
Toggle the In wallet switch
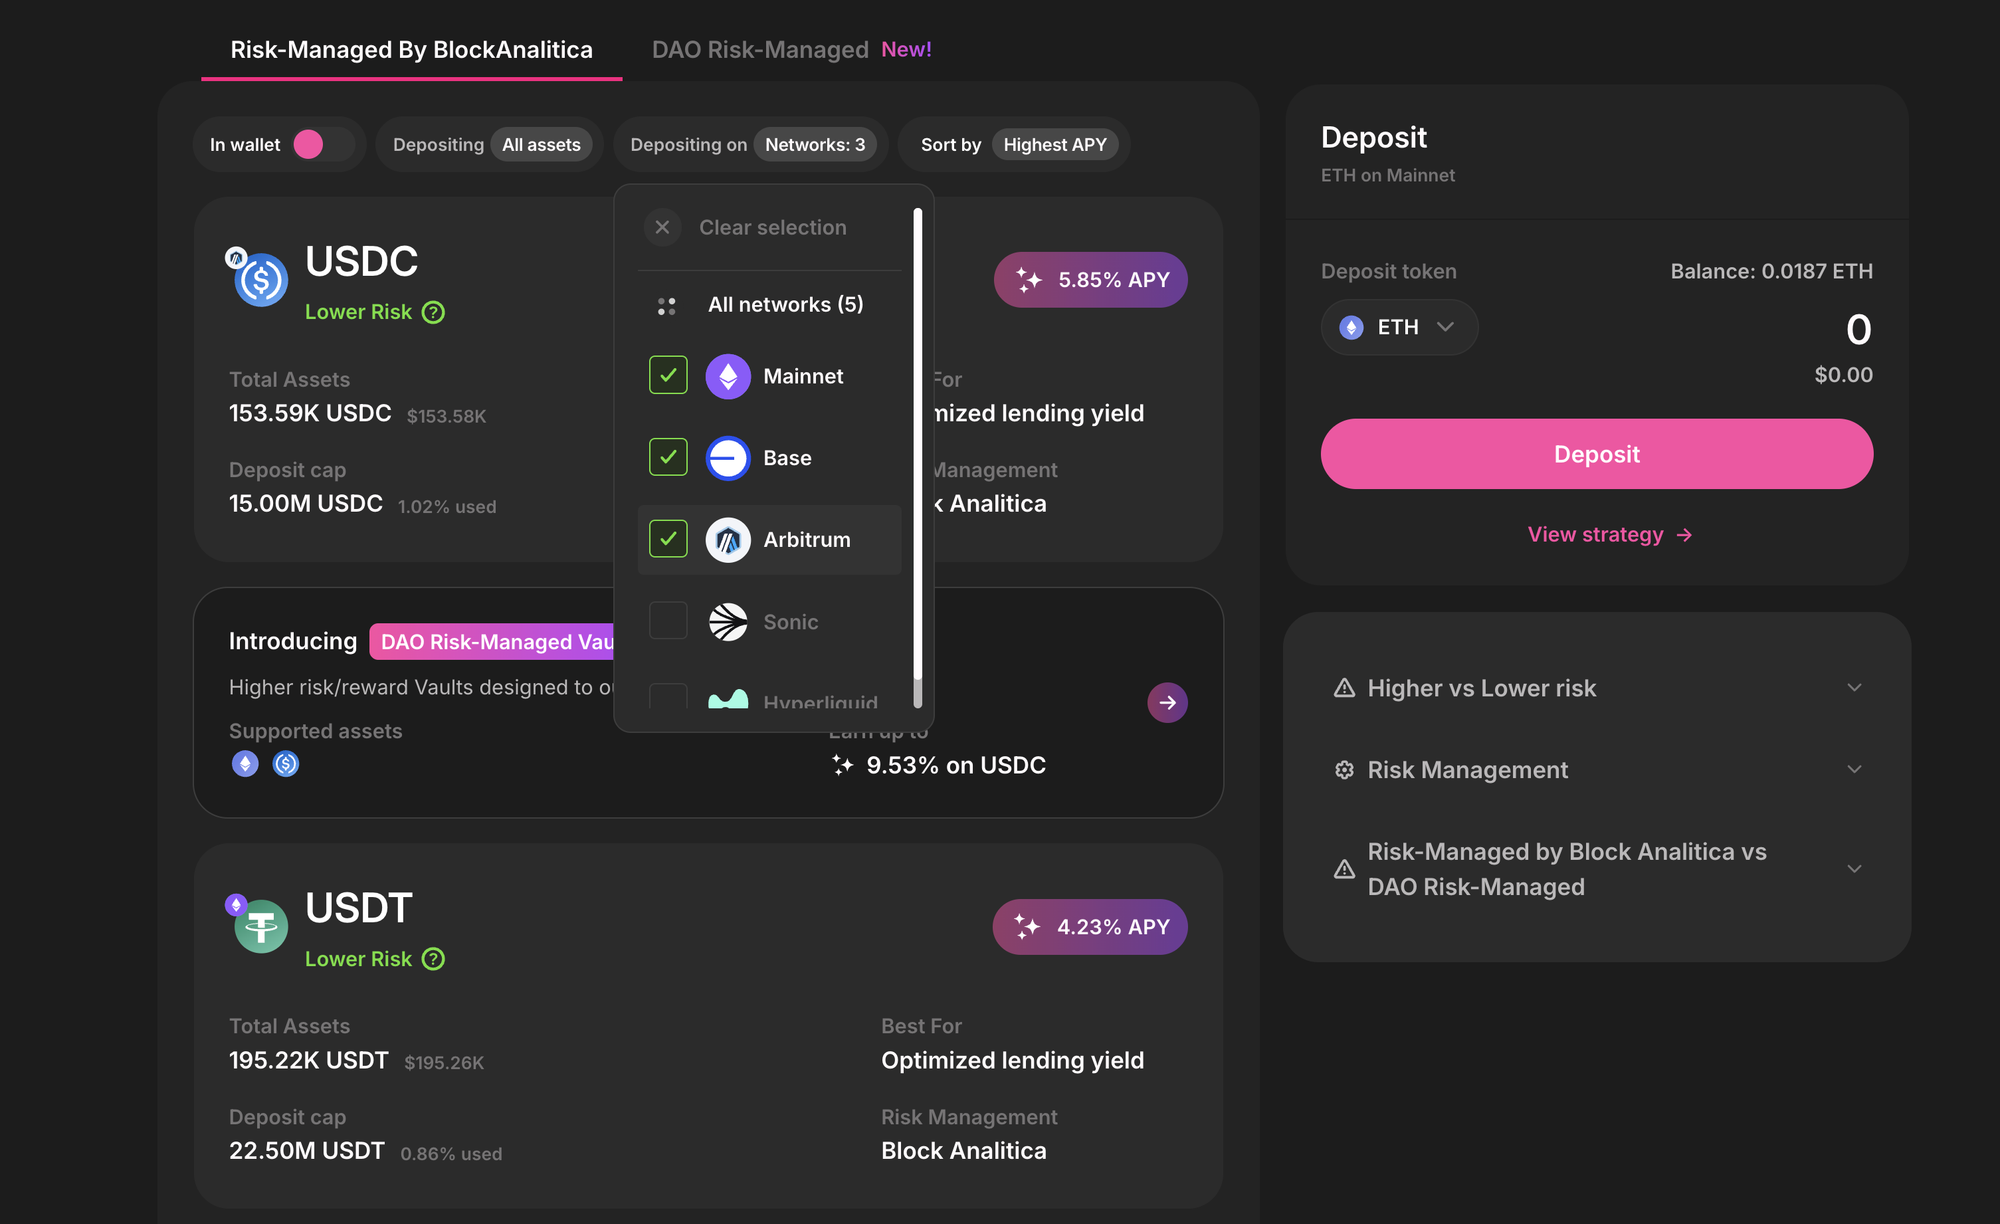point(322,145)
